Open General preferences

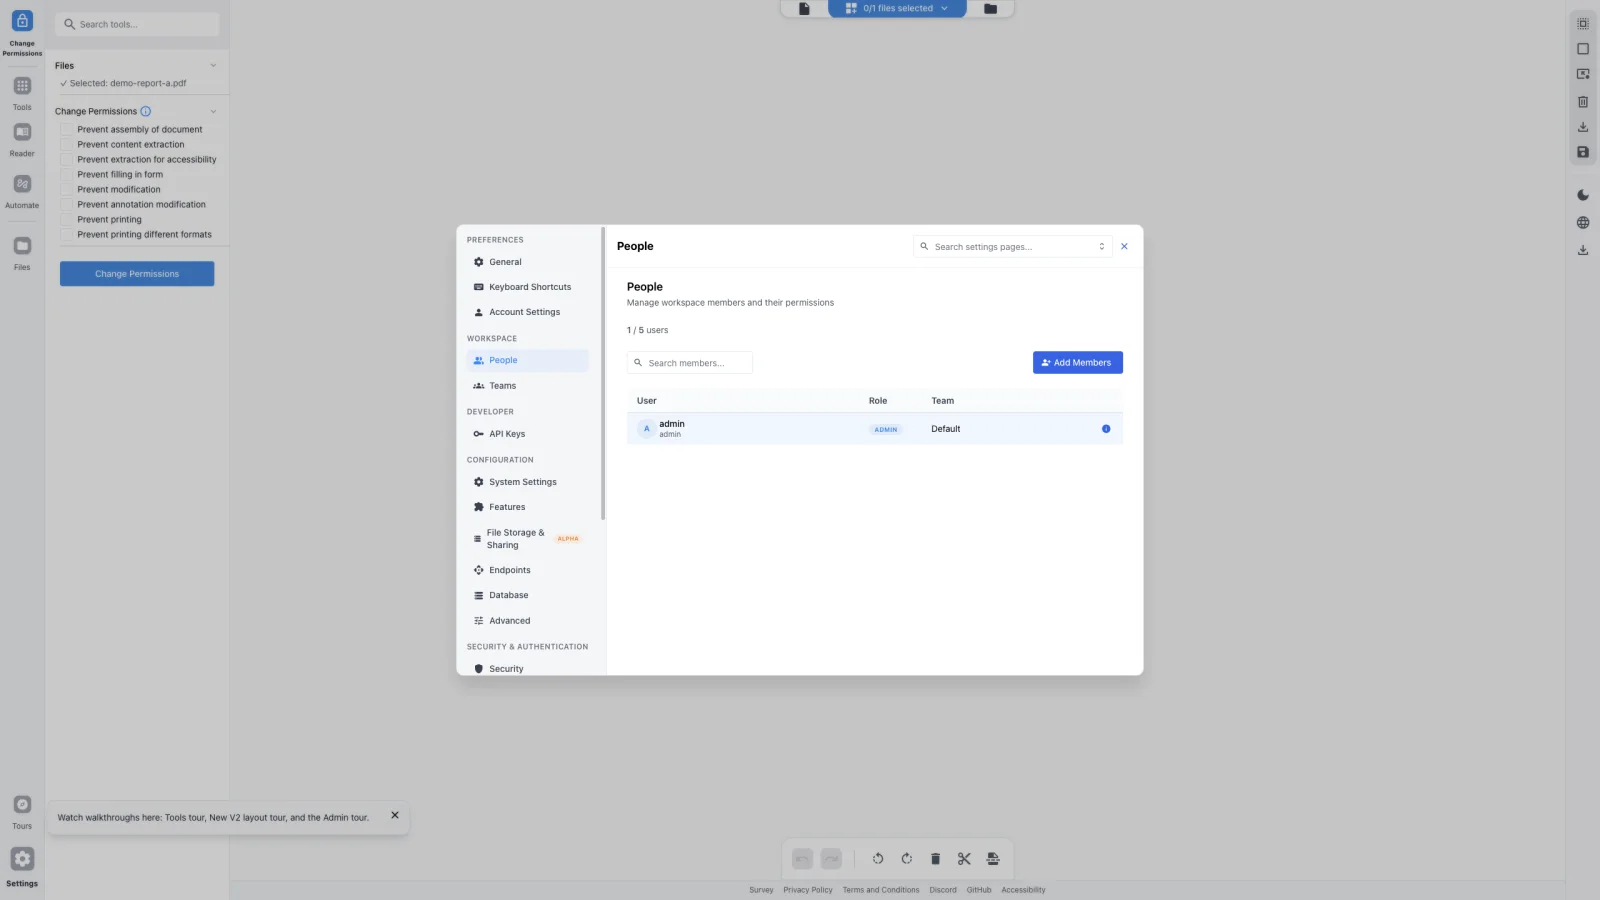point(527,262)
